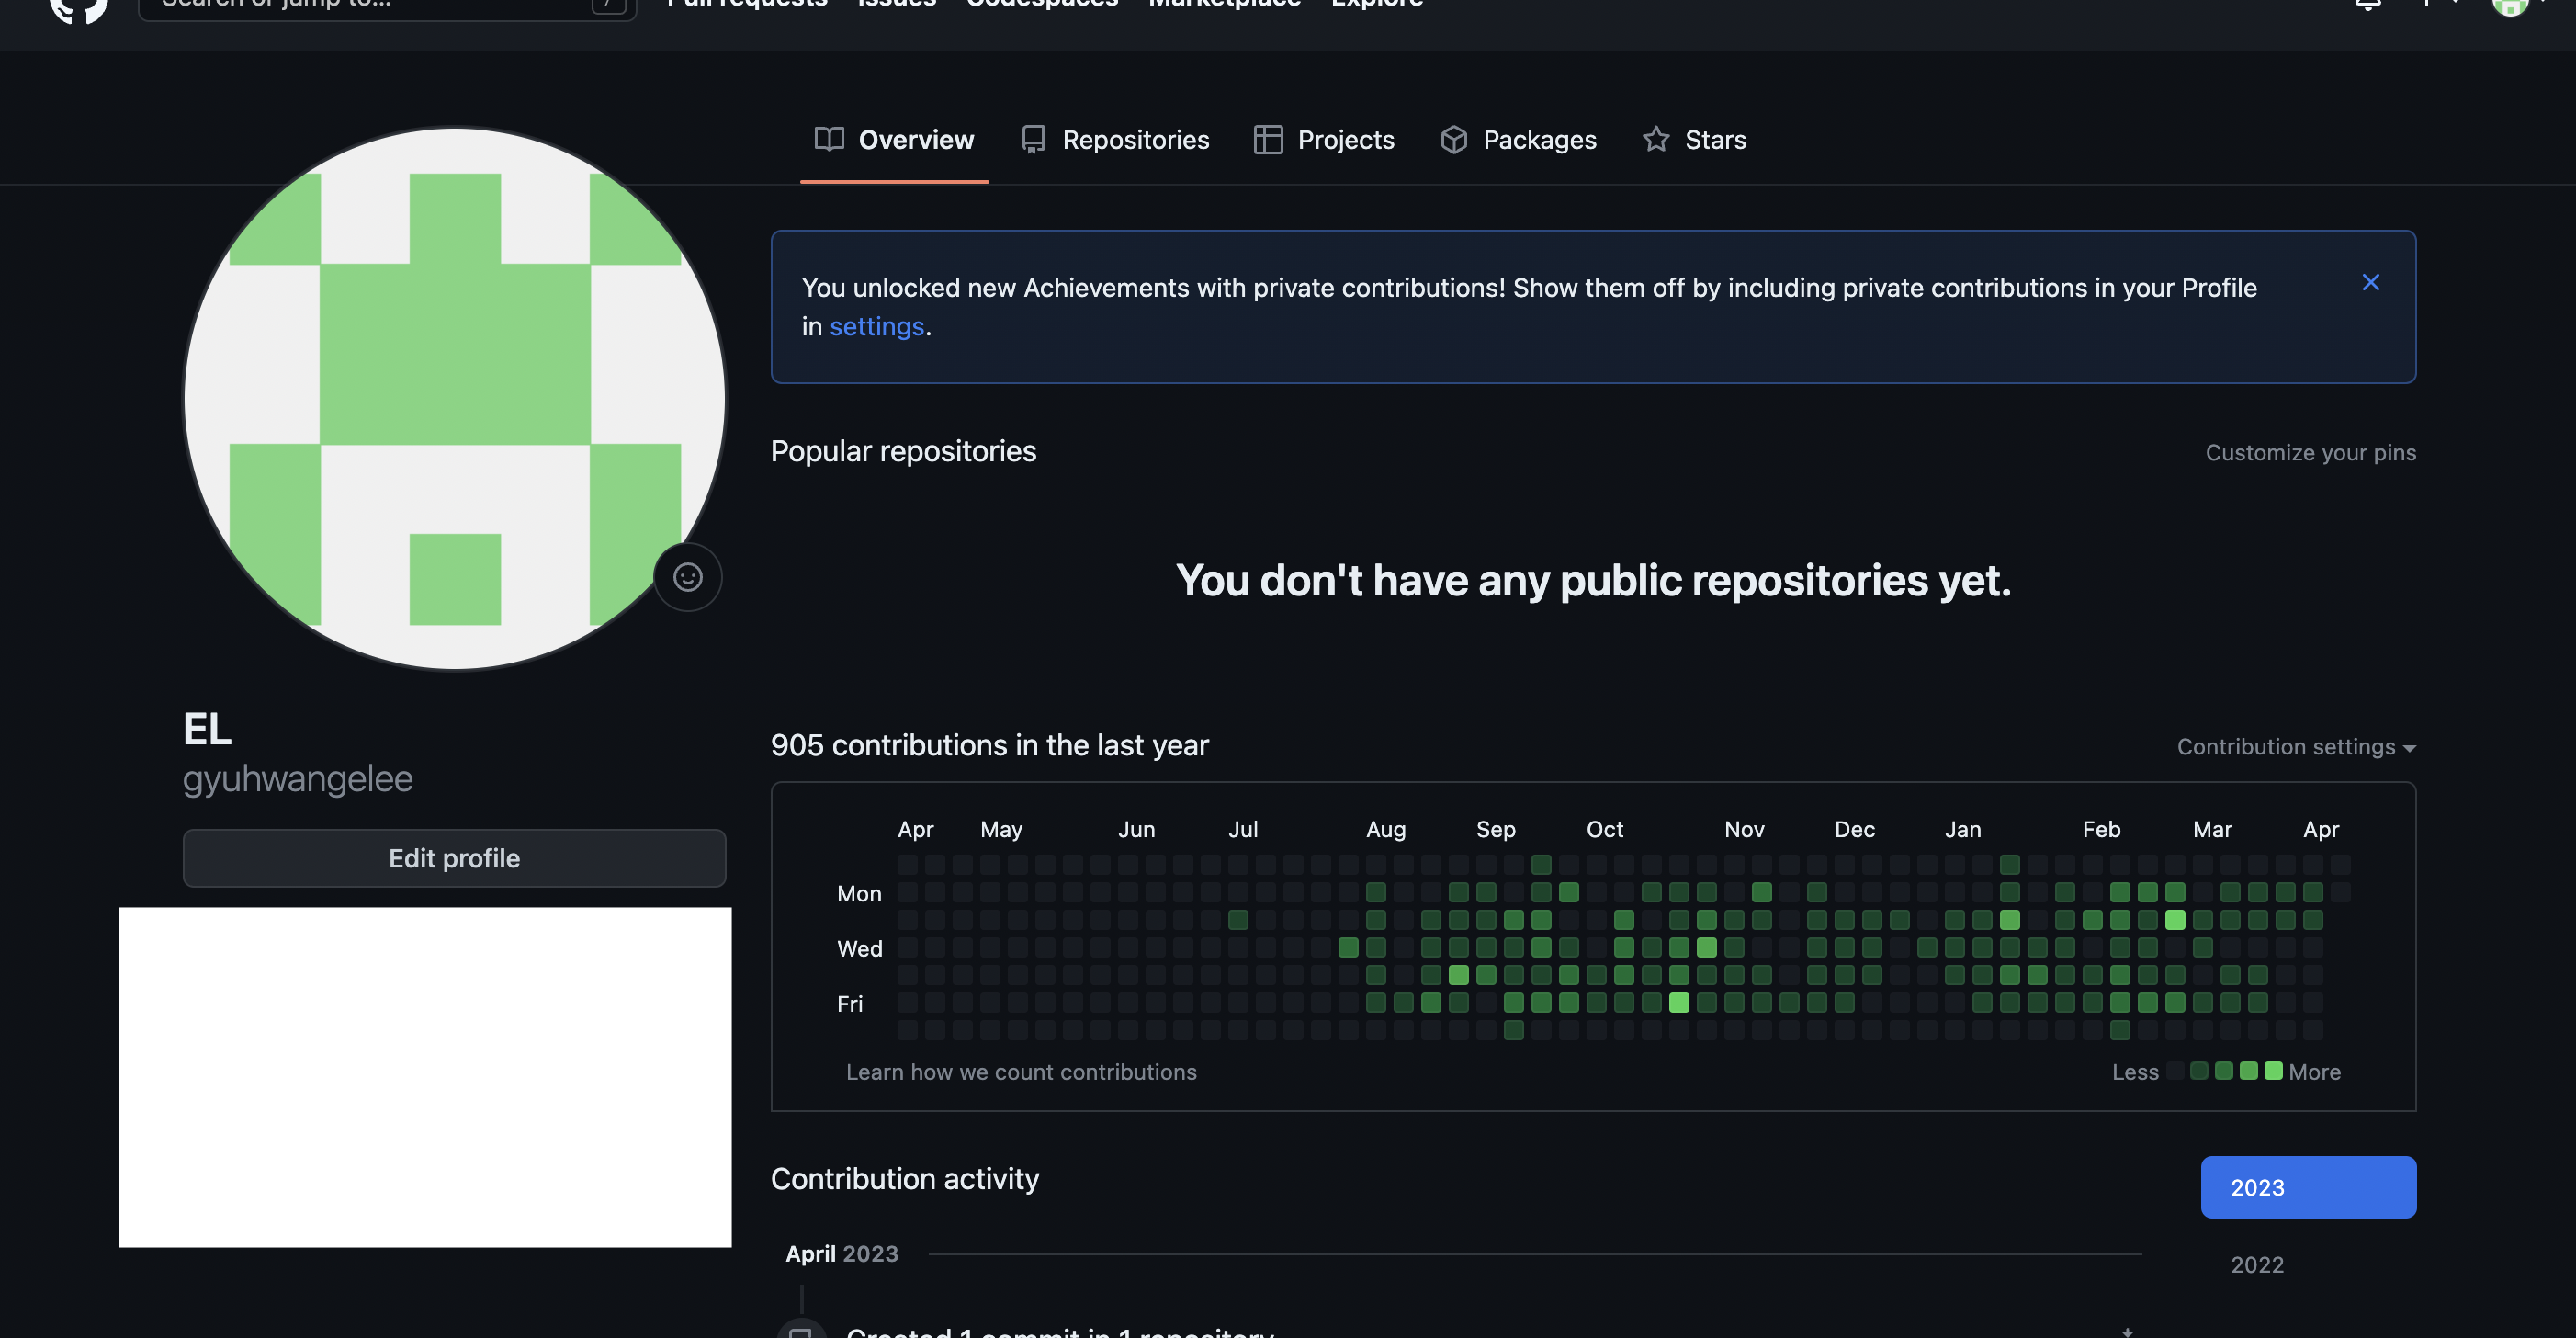Click the '905 contributions in the last year' heading
This screenshot has width=2576, height=1338.
point(990,745)
